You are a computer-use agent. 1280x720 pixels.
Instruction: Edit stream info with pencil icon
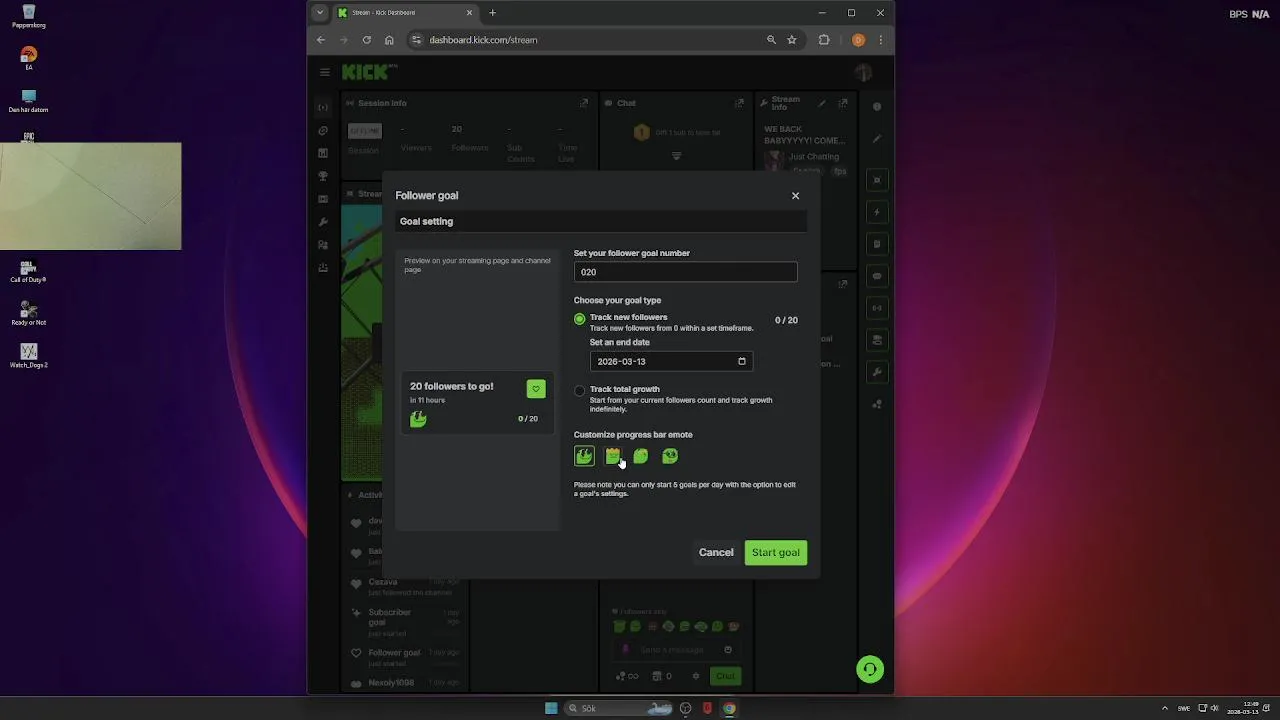(822, 103)
